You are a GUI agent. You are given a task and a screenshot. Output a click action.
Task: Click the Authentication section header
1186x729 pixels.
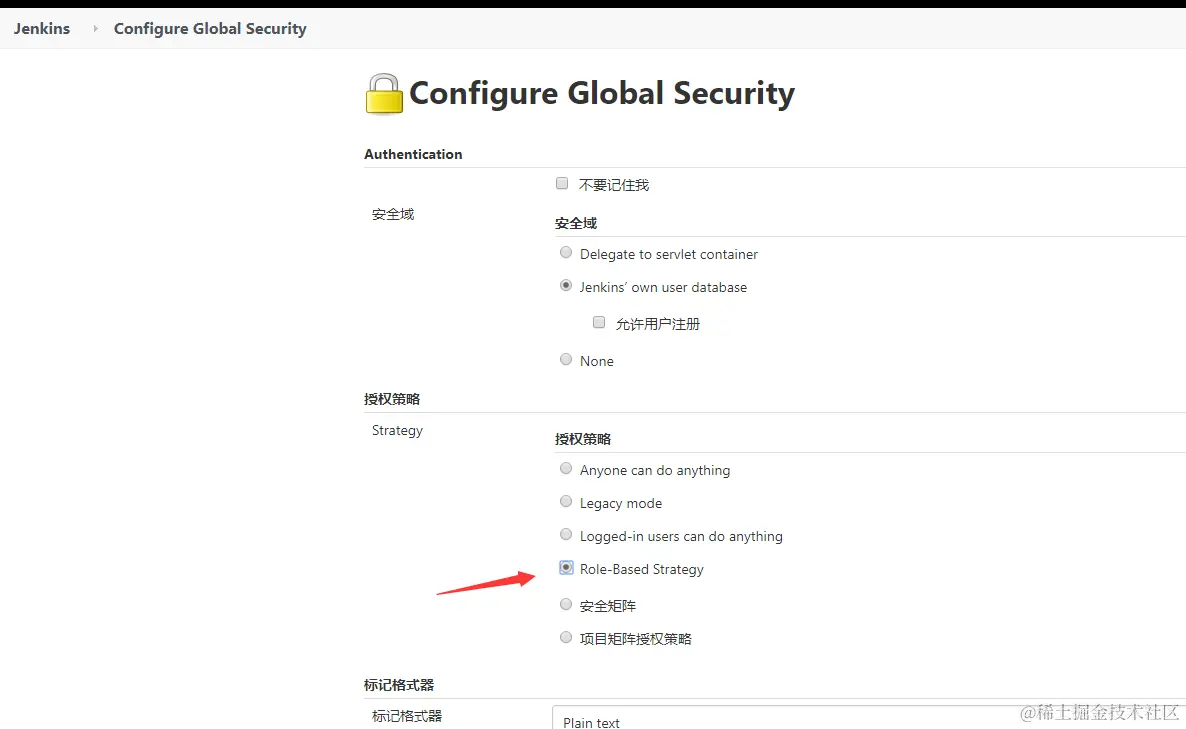[413, 154]
